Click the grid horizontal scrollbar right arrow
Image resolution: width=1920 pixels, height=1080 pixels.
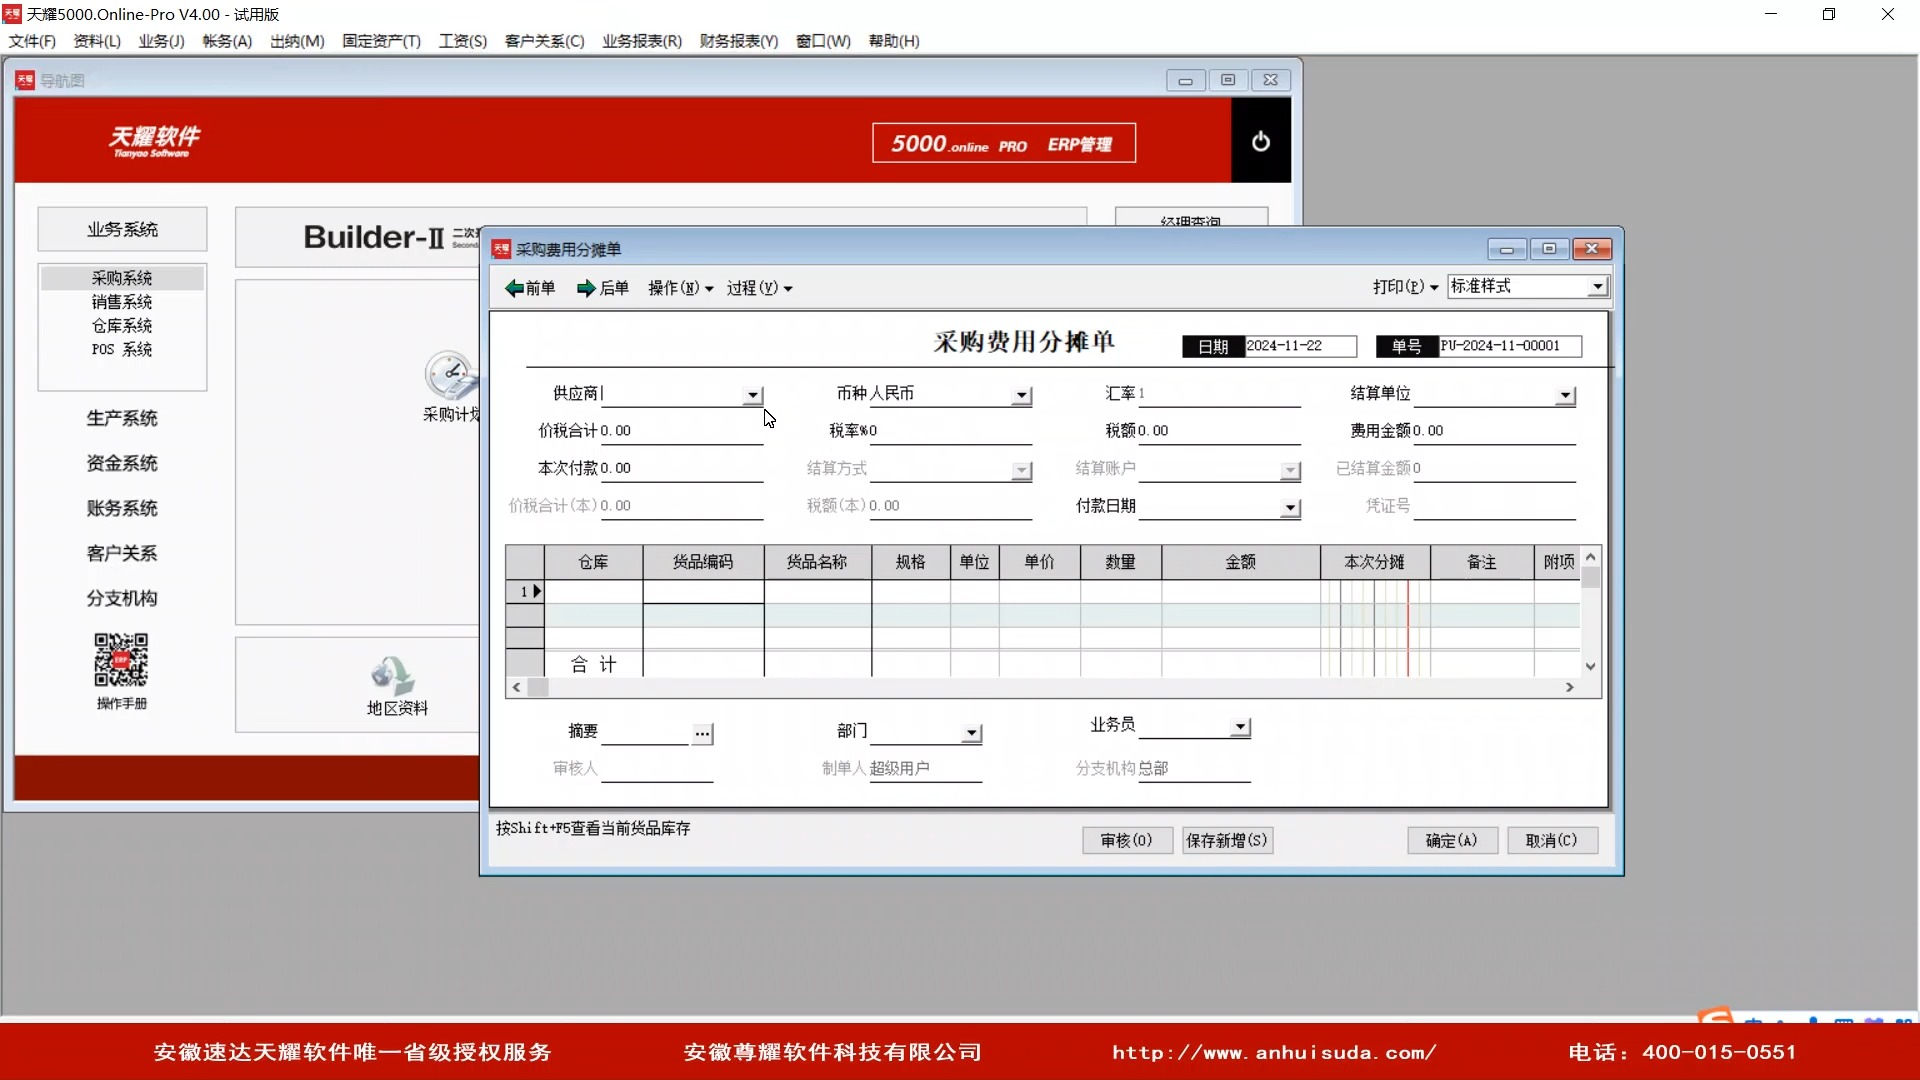coord(1571,687)
